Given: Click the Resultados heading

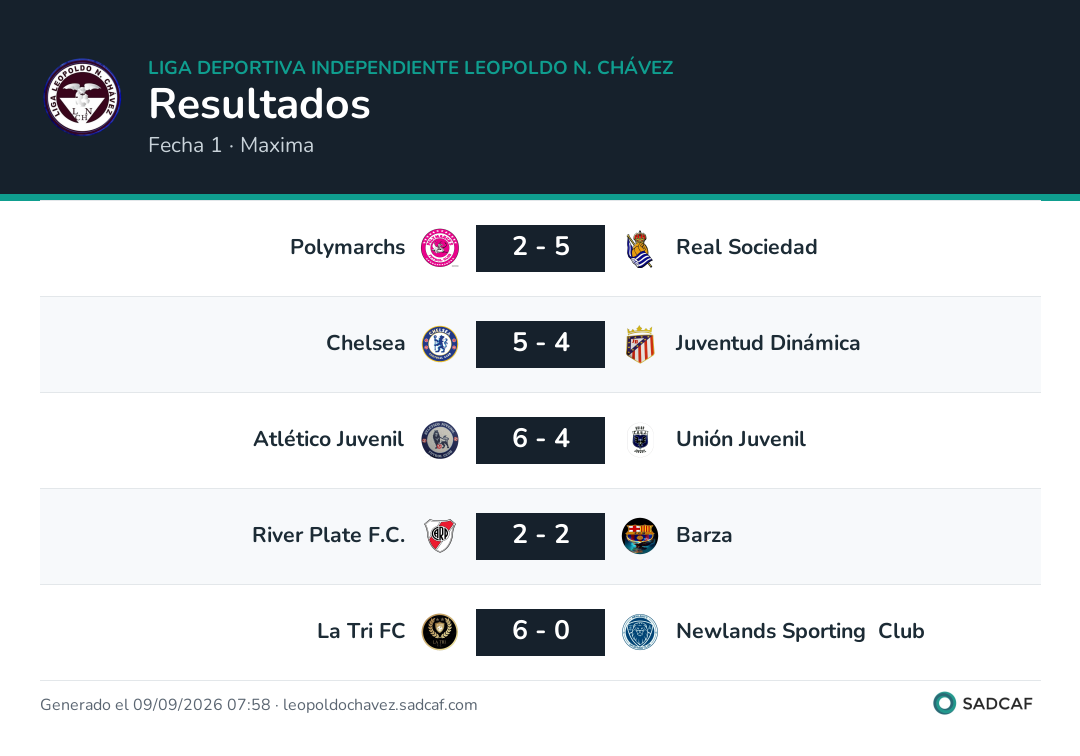Looking at the screenshot, I should (260, 104).
